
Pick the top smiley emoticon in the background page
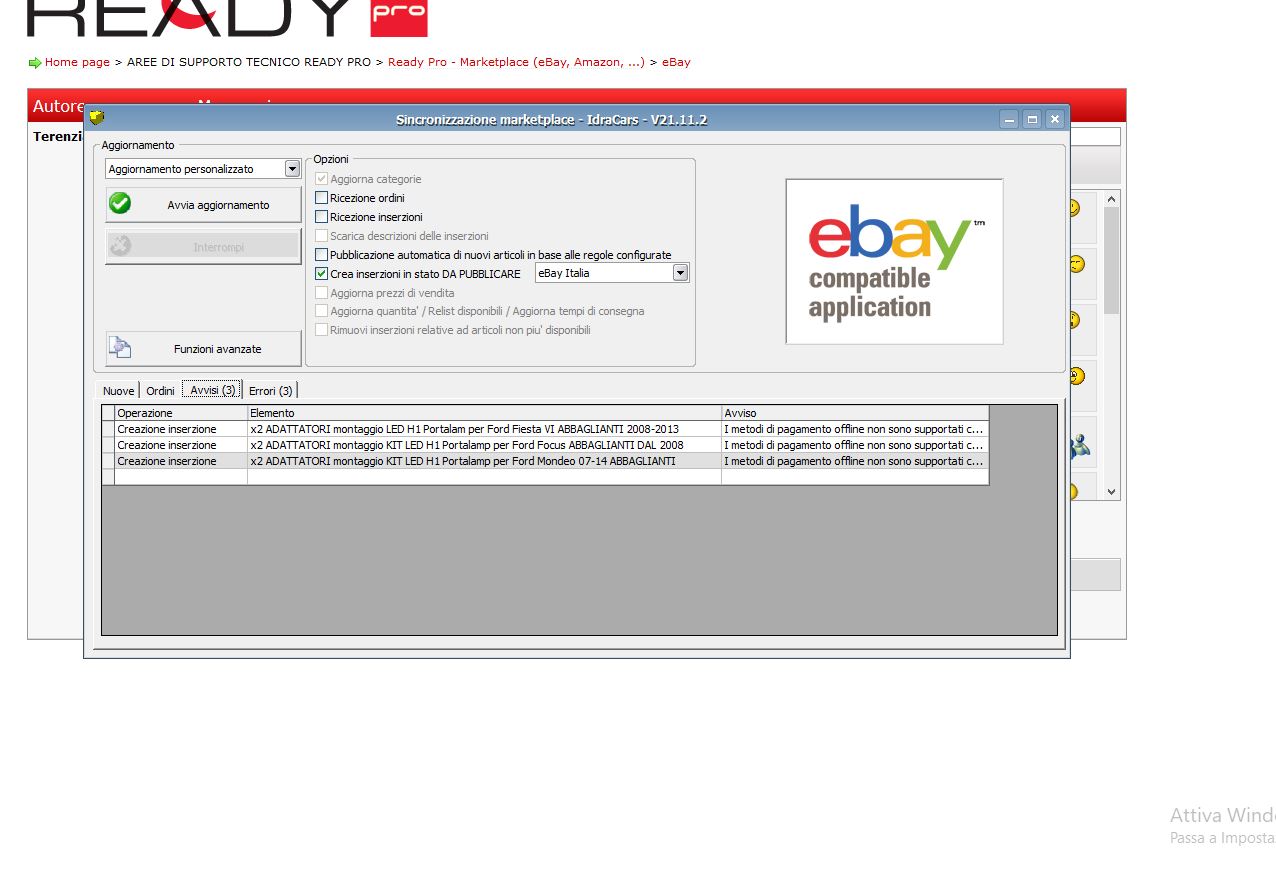tap(1073, 208)
